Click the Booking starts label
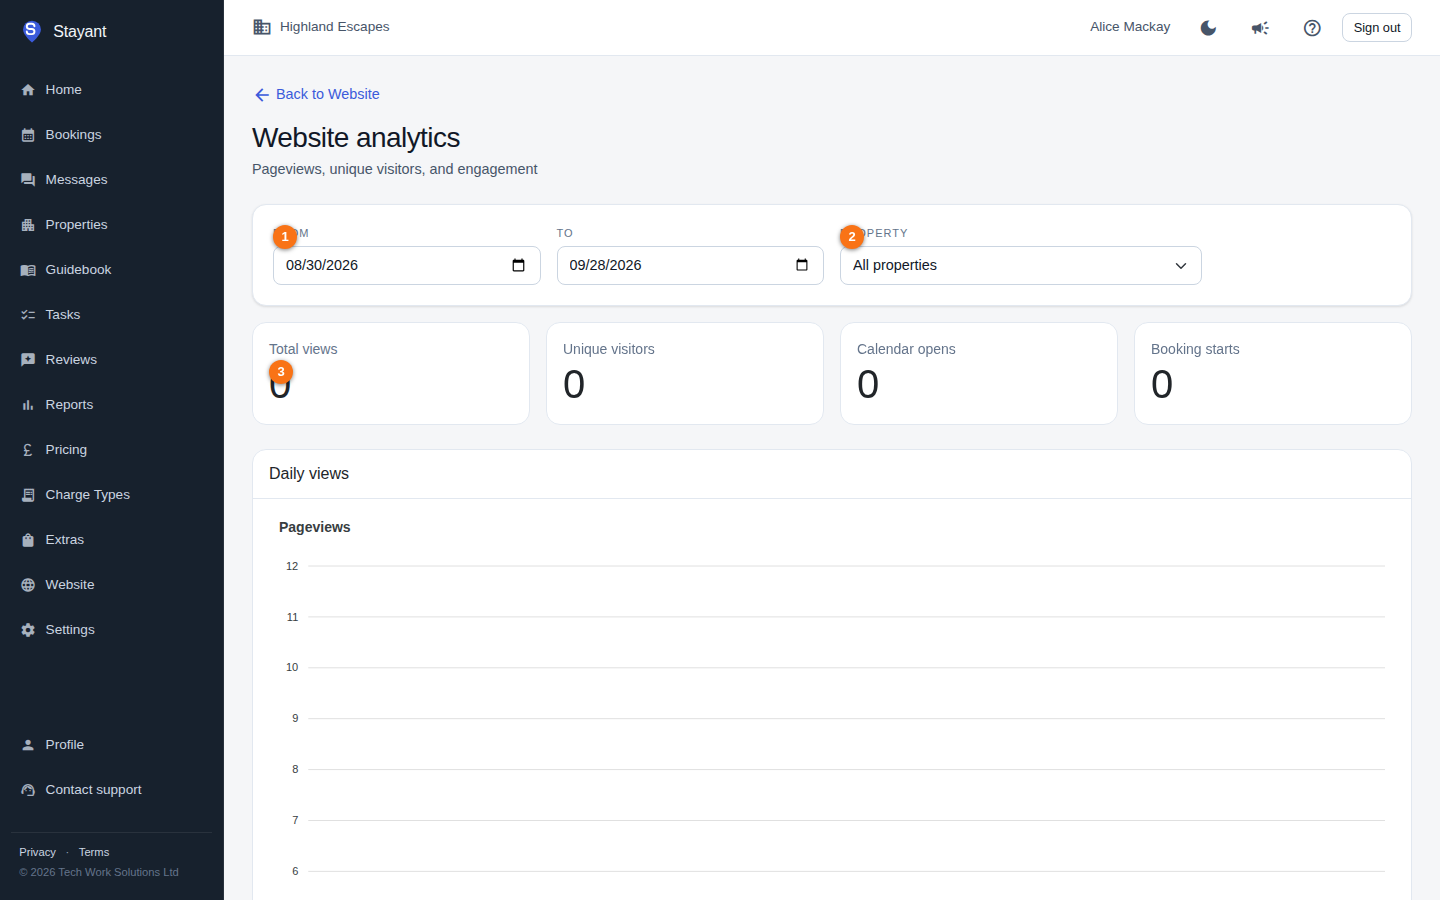The height and width of the screenshot is (900, 1440). (x=1195, y=349)
